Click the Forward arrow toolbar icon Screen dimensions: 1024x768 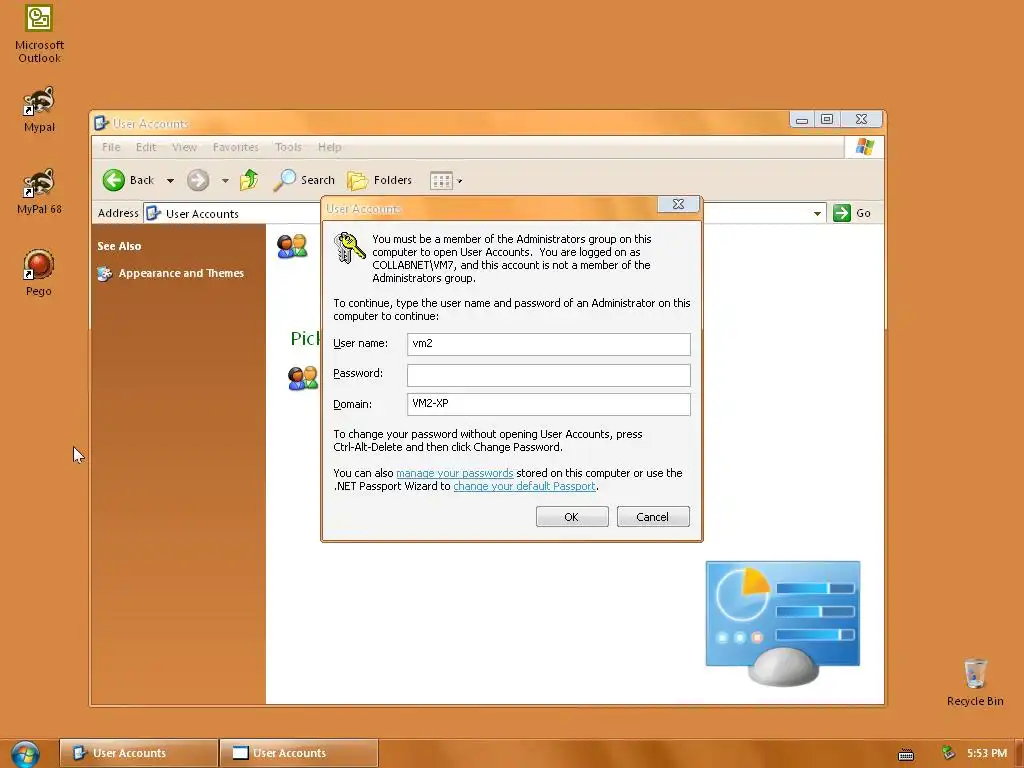[x=198, y=180]
